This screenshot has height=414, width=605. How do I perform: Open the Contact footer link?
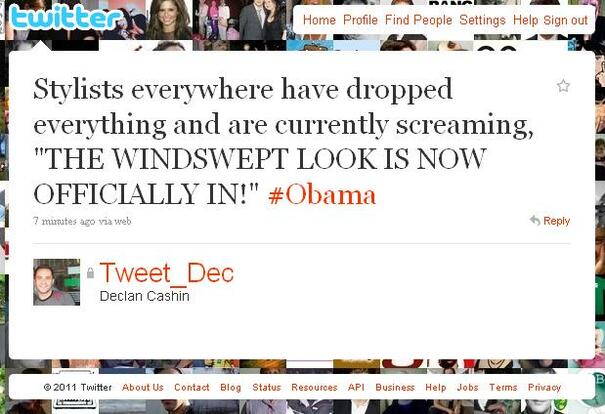[192, 387]
